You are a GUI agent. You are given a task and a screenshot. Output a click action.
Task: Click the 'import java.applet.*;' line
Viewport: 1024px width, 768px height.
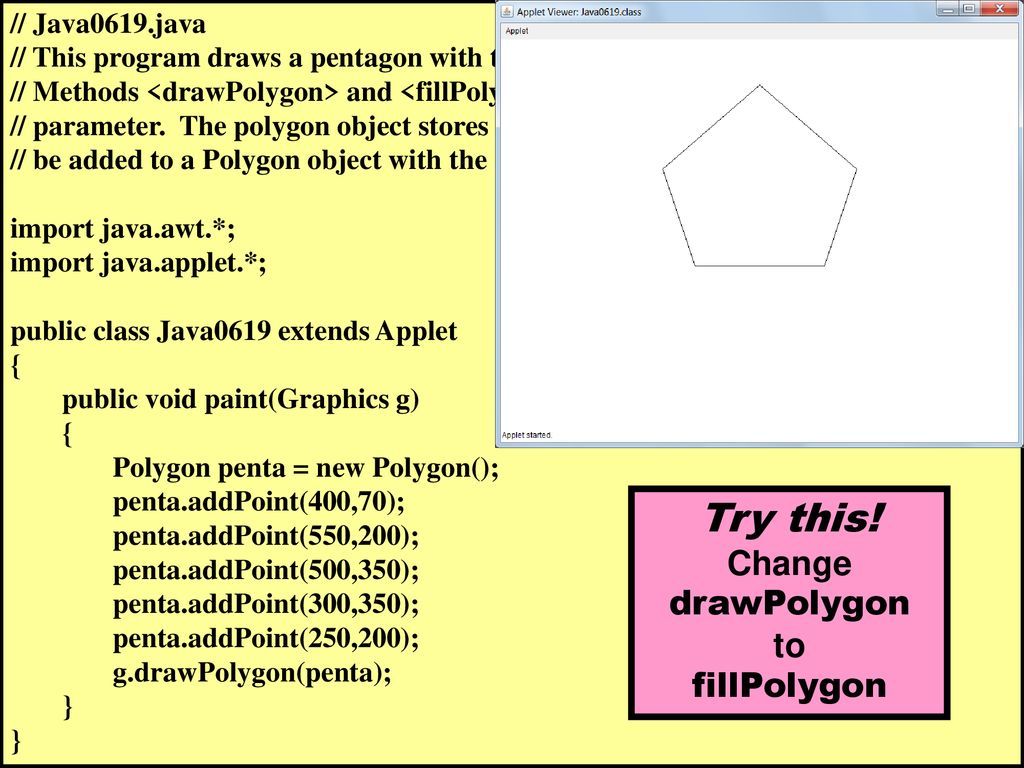[x=138, y=263]
